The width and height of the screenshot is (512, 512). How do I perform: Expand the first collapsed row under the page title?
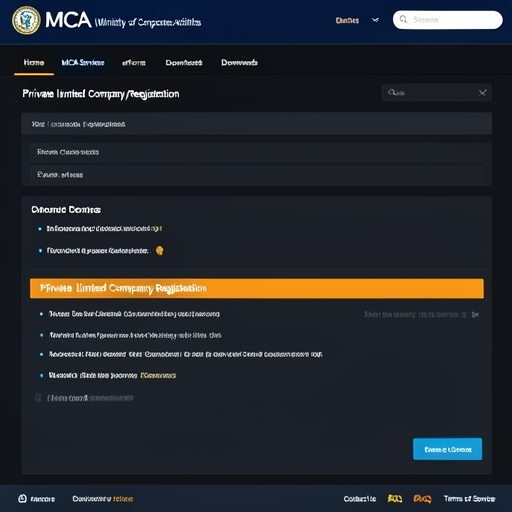[x=256, y=124]
